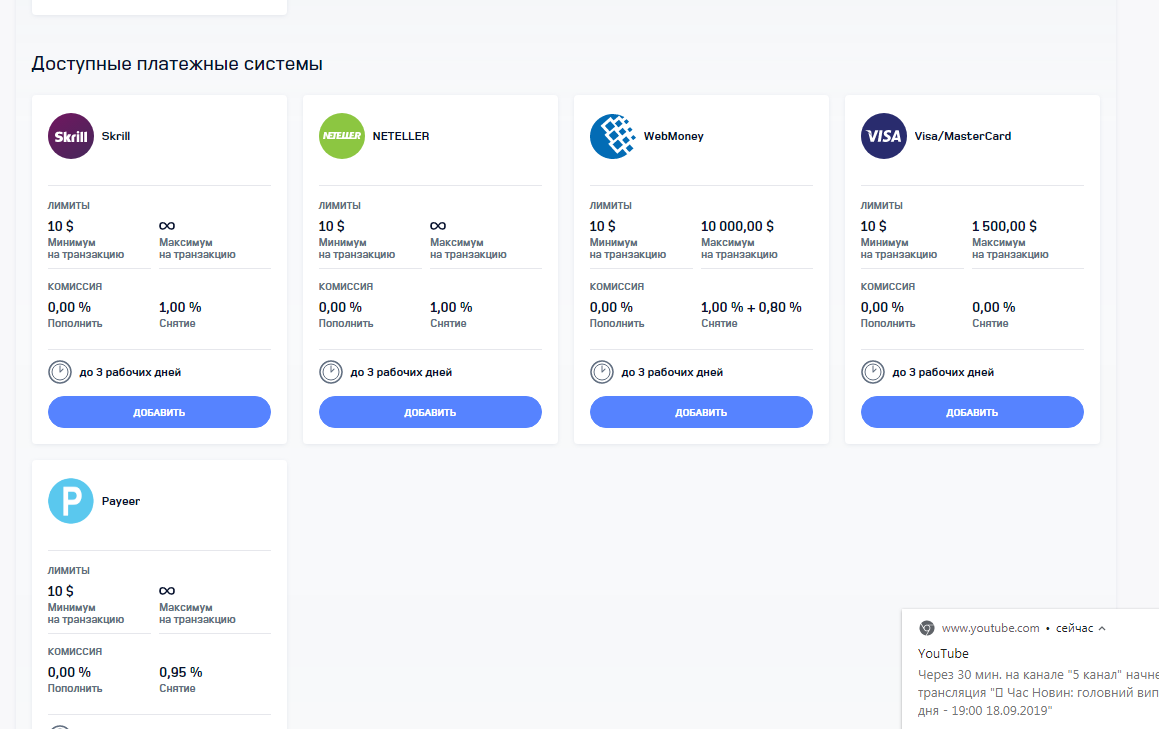Click the Visa/MasterCard card name label
The width and height of the screenshot is (1159, 729).
click(x=962, y=136)
